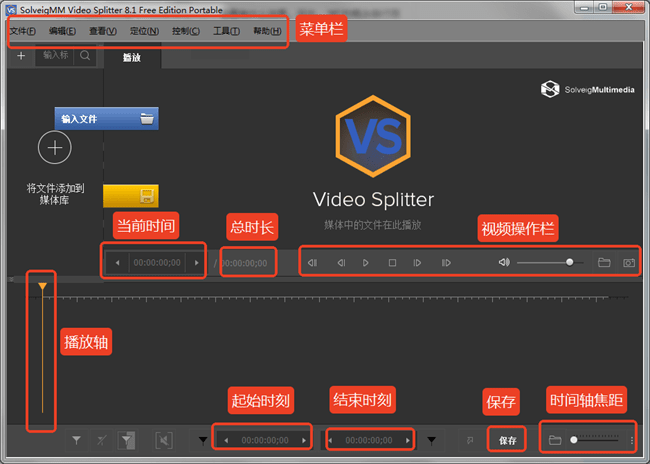Click the highlighted marker fragment icon
650x464 pixels.
[126, 440]
